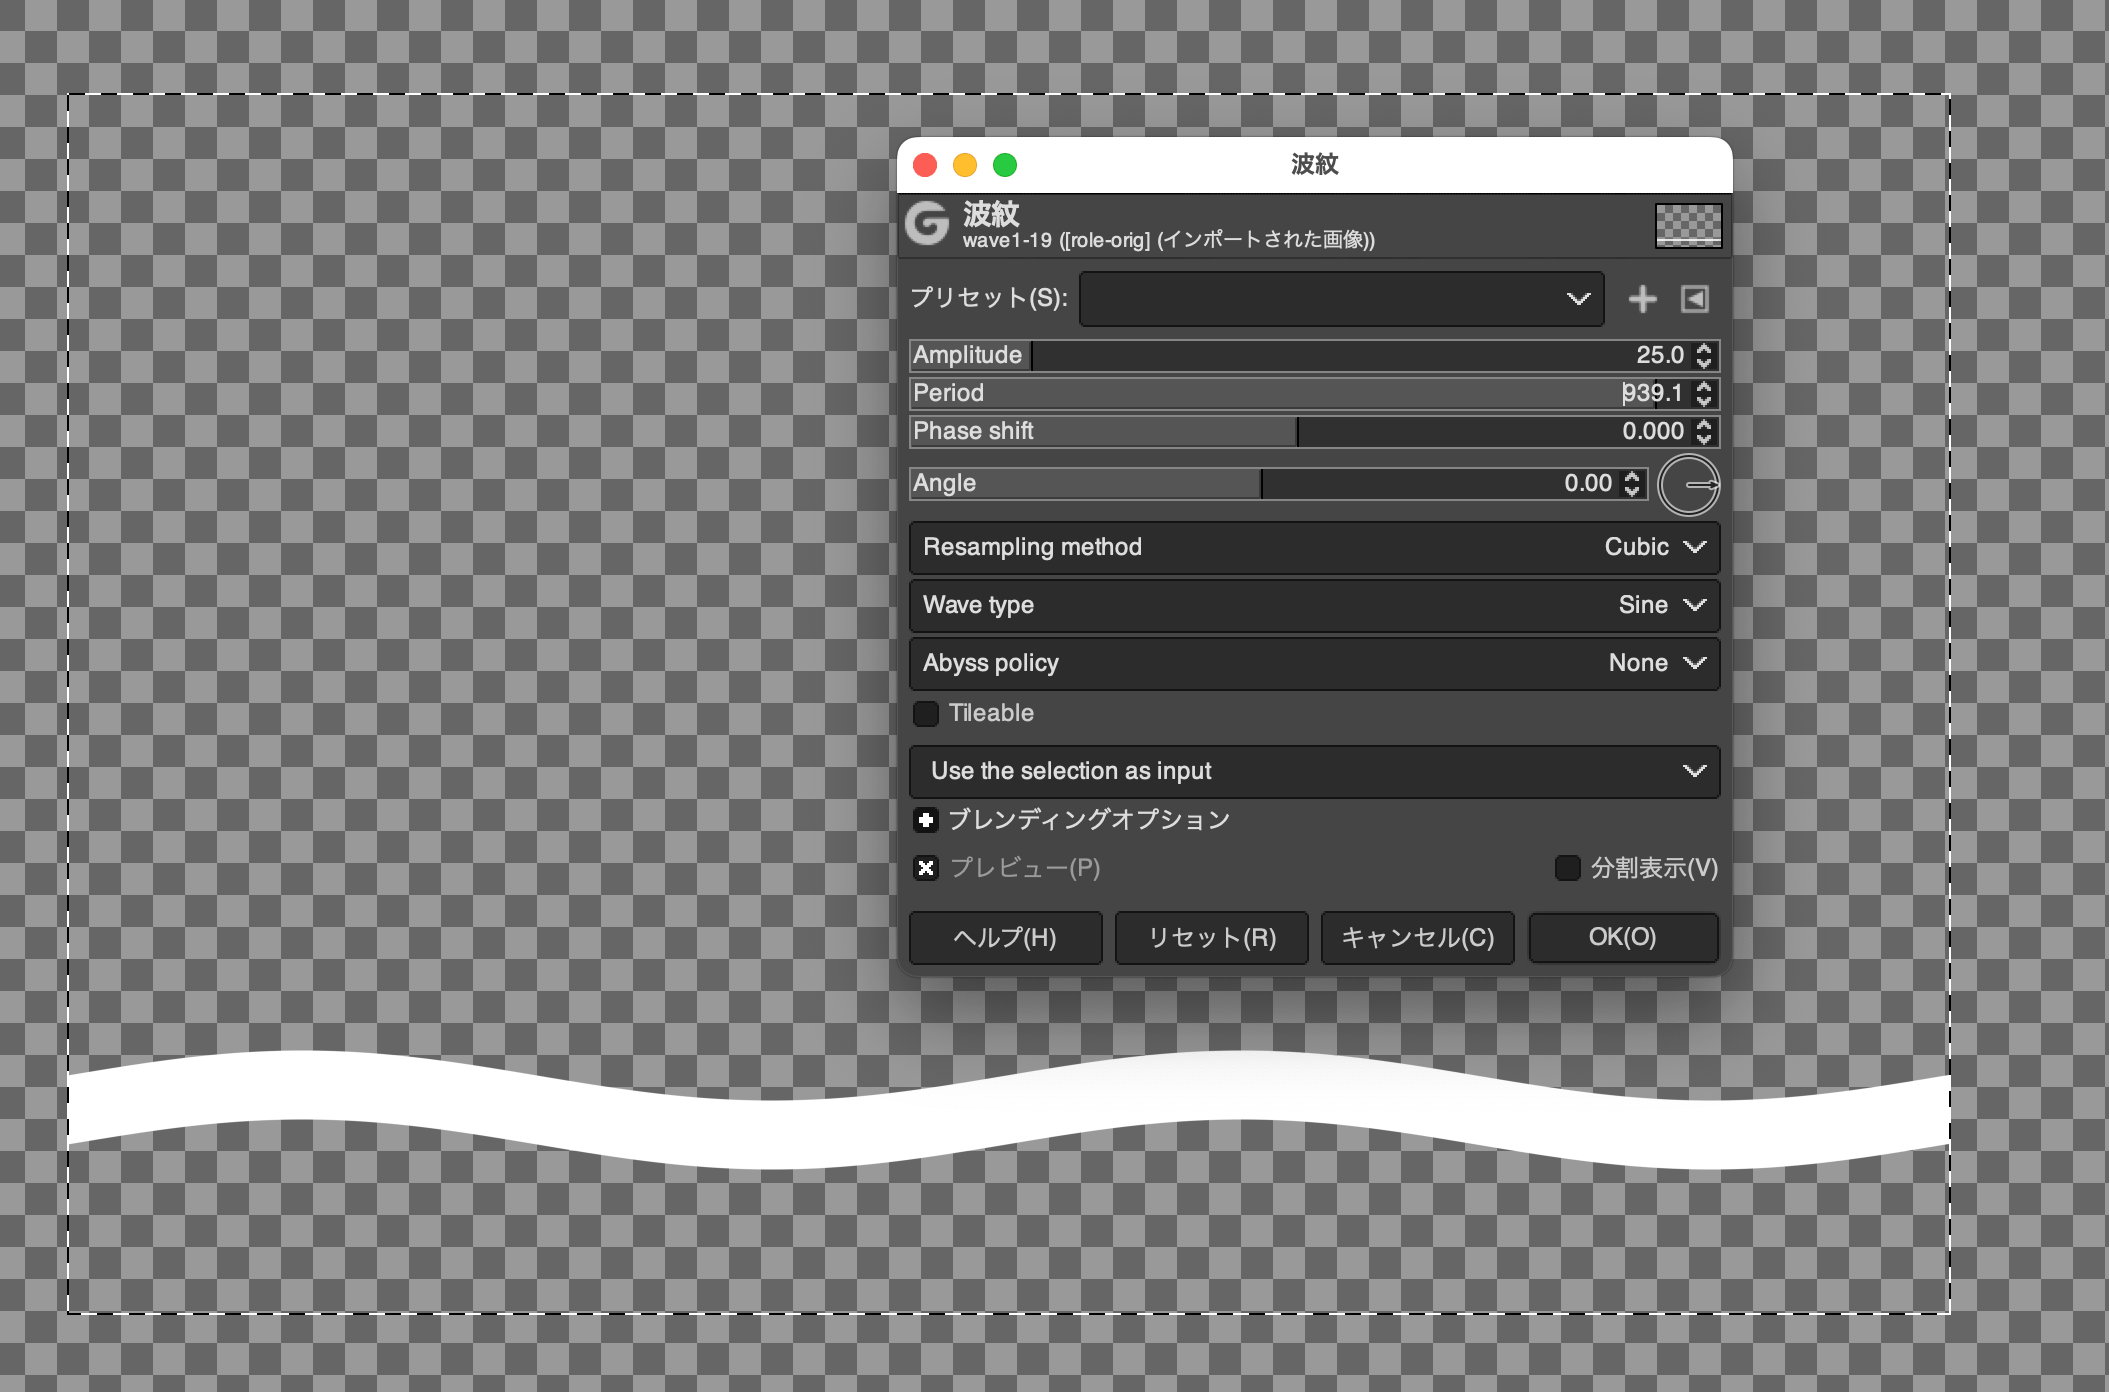Image resolution: width=2110 pixels, height=1392 pixels.
Task: Click the Amplitude stepper arrows
Action: click(1704, 355)
